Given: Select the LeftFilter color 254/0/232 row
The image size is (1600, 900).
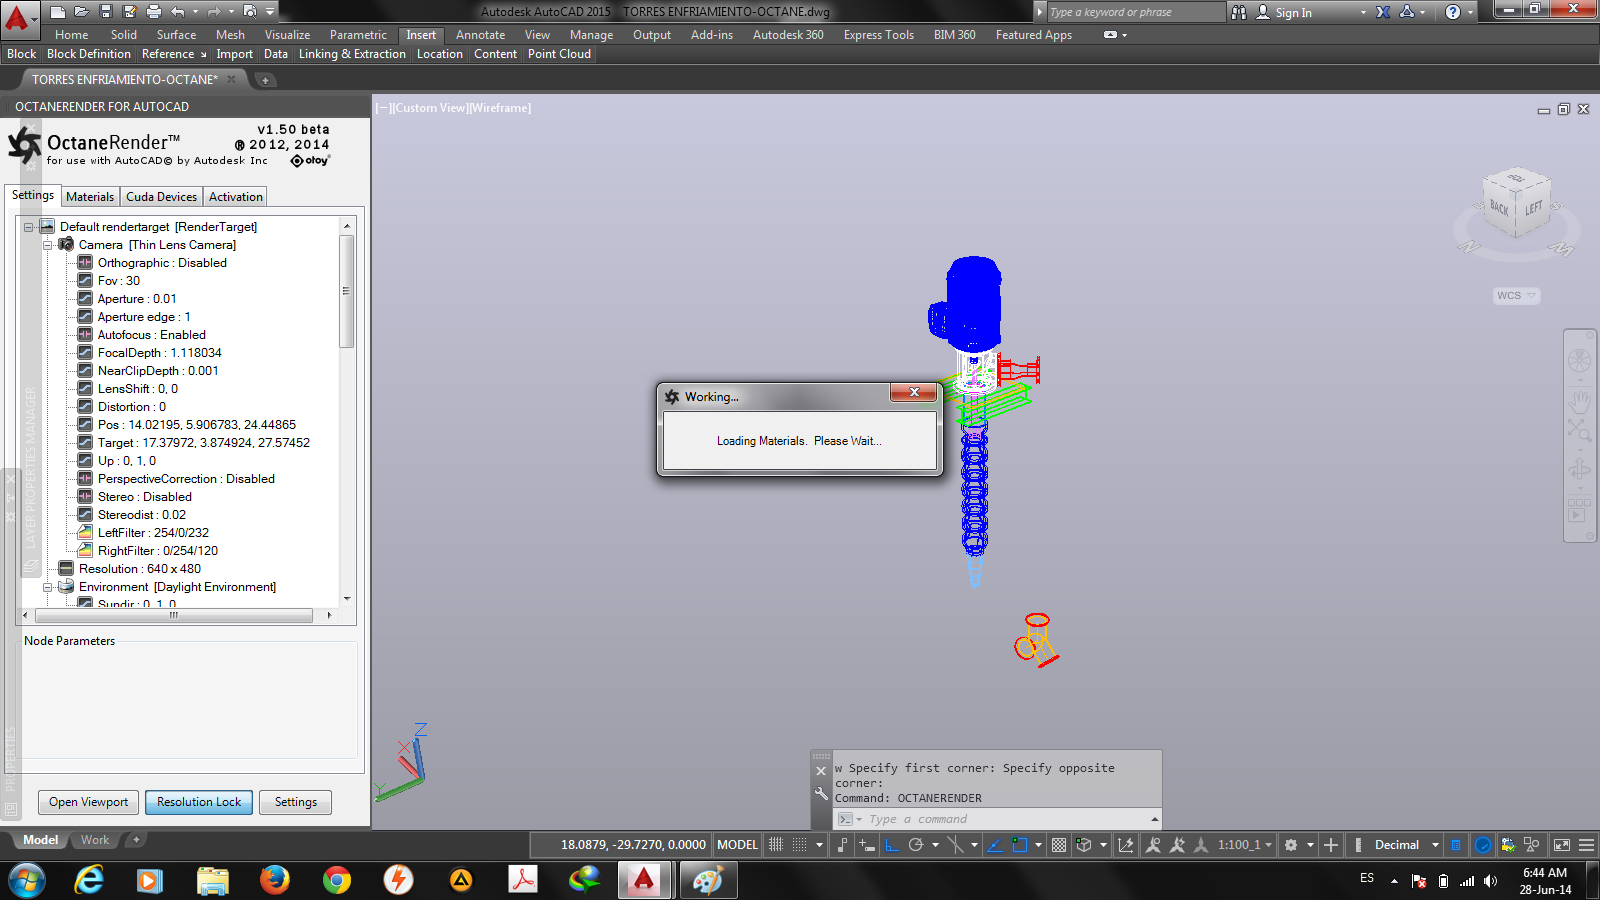Looking at the screenshot, I should pyautogui.click(x=153, y=533).
